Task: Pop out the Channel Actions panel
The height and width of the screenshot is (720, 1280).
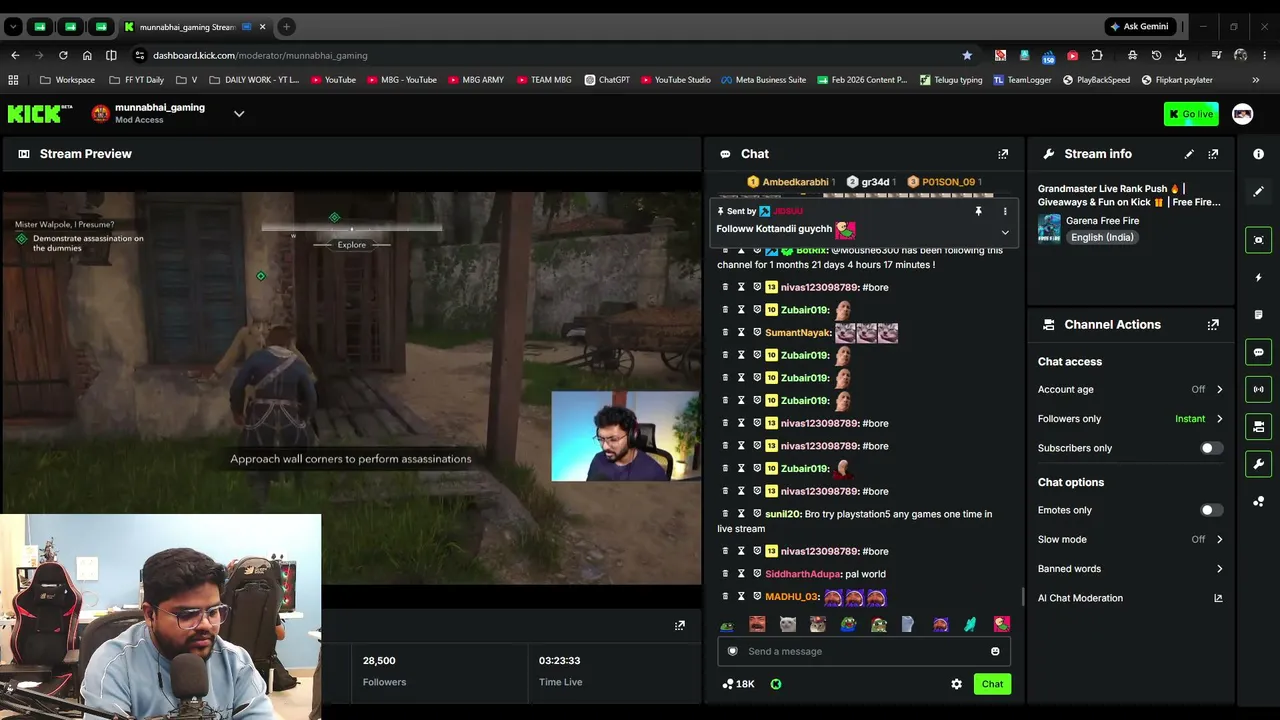Action: point(1213,325)
